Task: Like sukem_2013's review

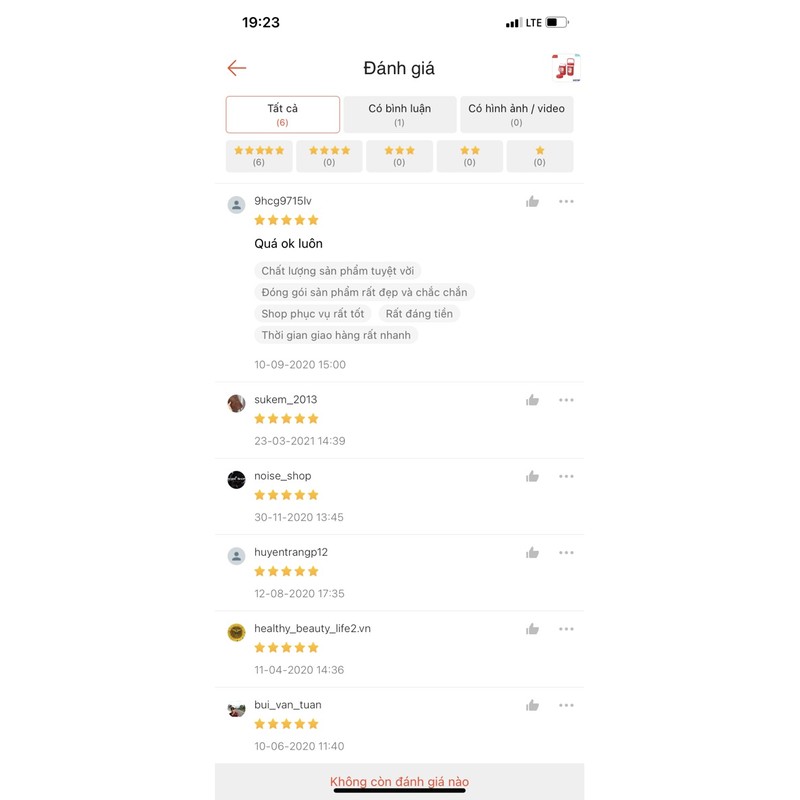Action: point(532,400)
